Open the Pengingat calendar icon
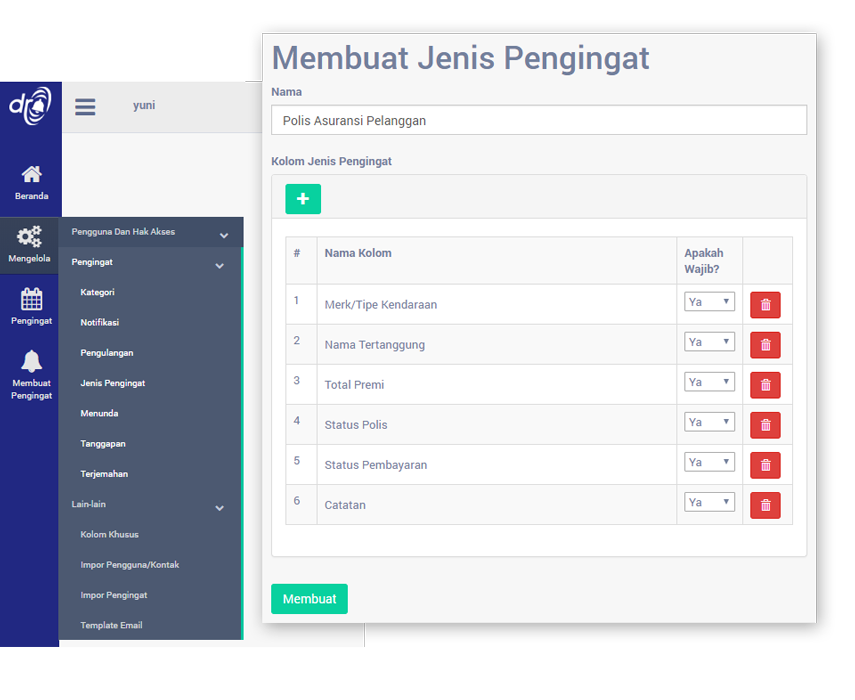Image resolution: width=855 pixels, height=700 pixels. click(31, 299)
